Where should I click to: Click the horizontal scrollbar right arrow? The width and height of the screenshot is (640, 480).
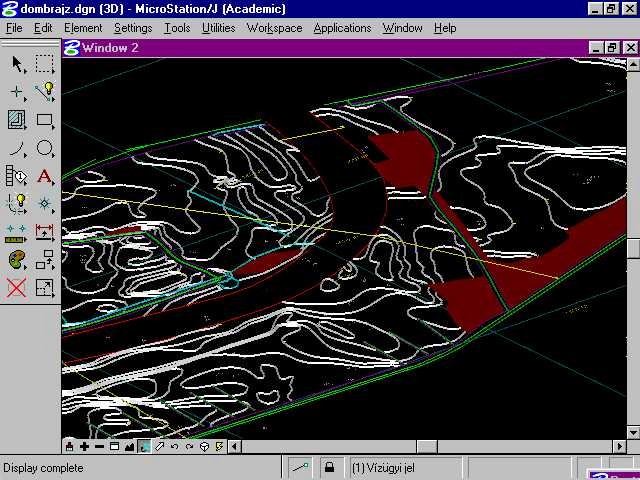(618, 447)
